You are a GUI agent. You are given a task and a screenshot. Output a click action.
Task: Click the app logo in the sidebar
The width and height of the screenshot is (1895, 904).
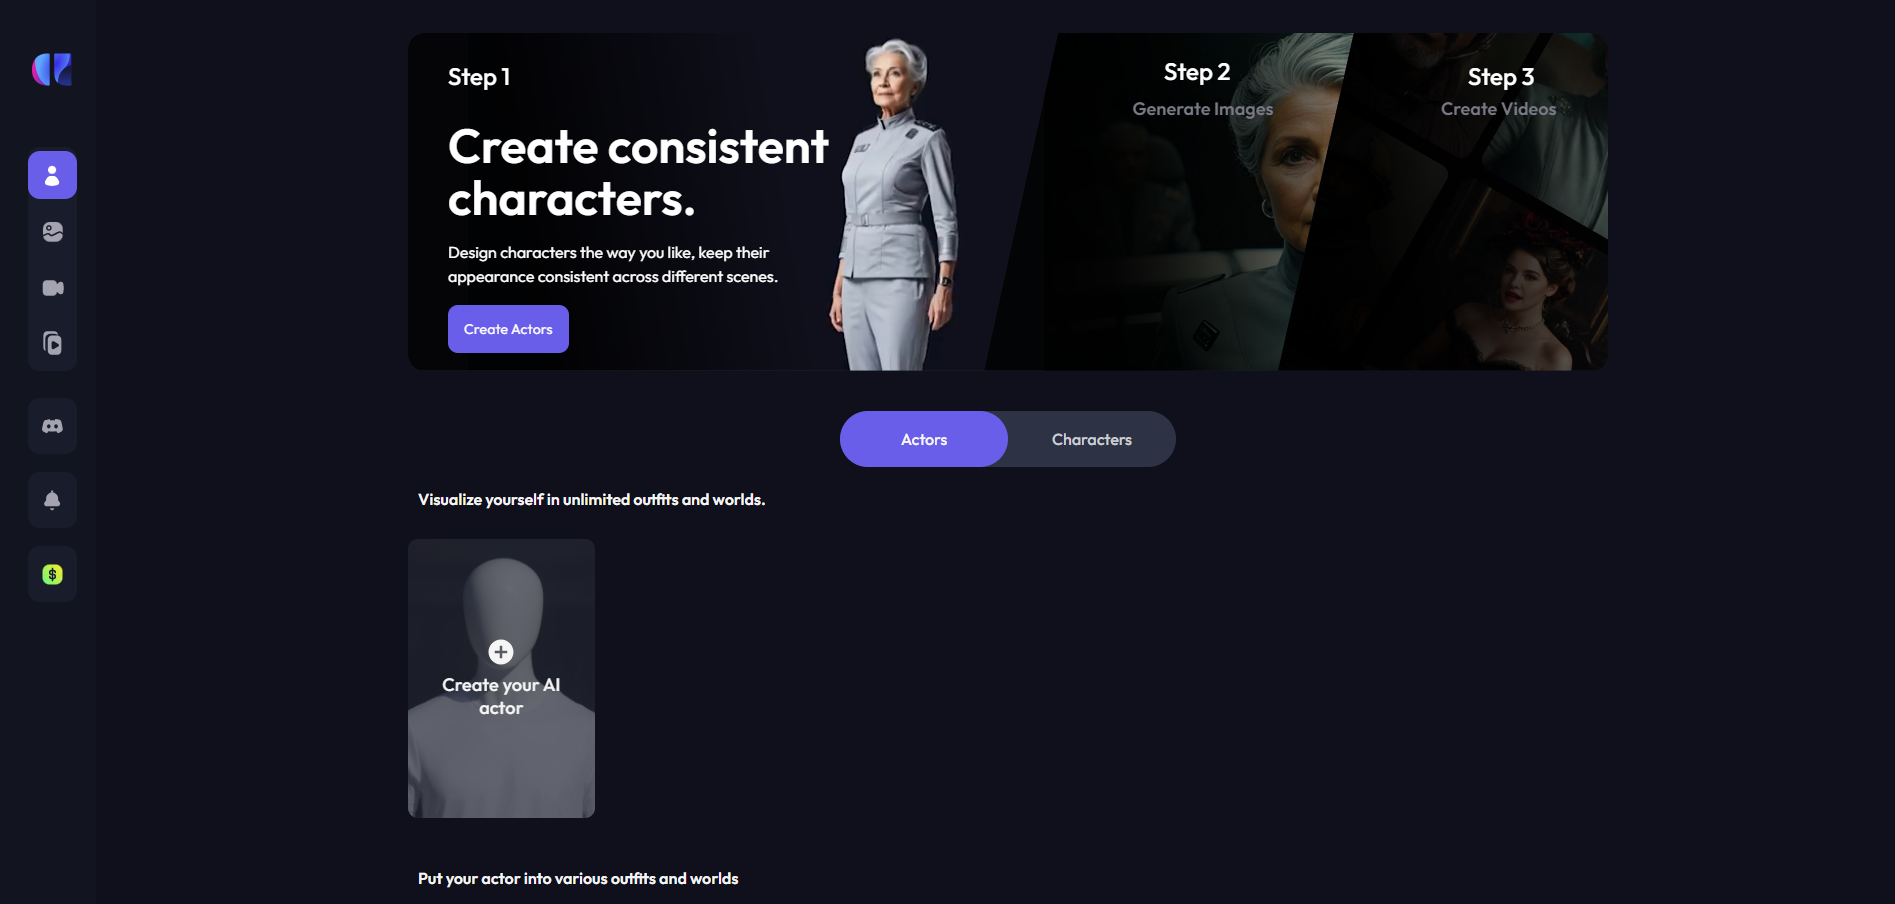tap(52, 69)
